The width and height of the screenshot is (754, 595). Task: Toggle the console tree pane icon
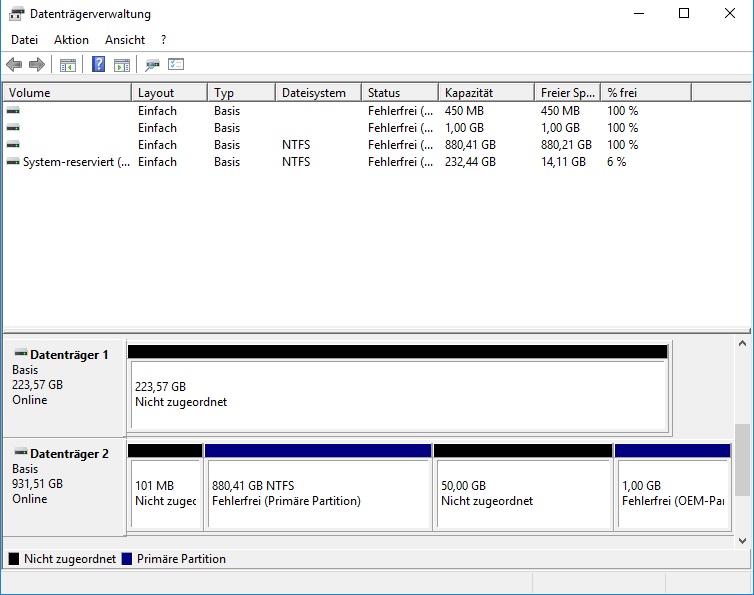(68, 64)
